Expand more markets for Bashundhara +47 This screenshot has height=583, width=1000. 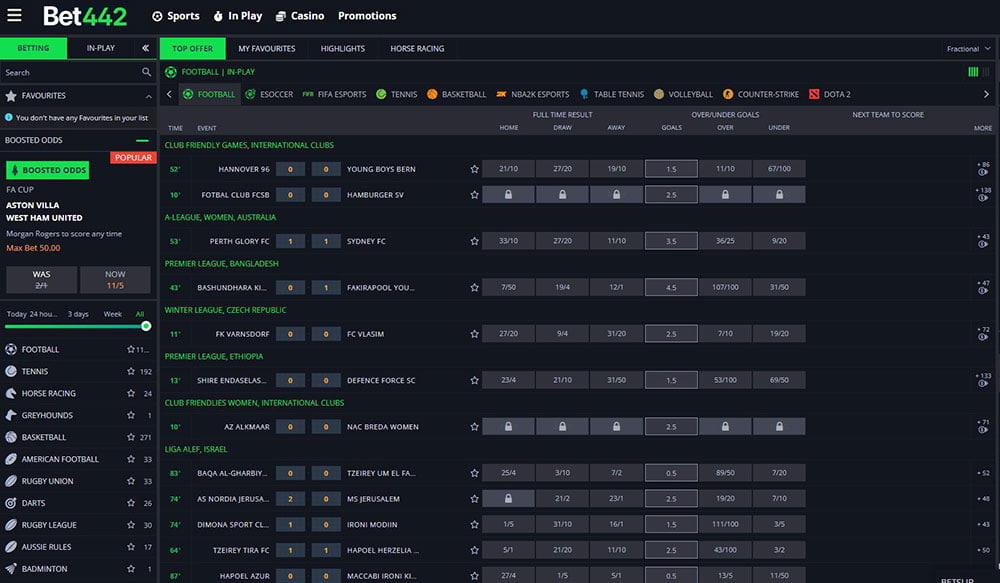[x=983, y=286]
